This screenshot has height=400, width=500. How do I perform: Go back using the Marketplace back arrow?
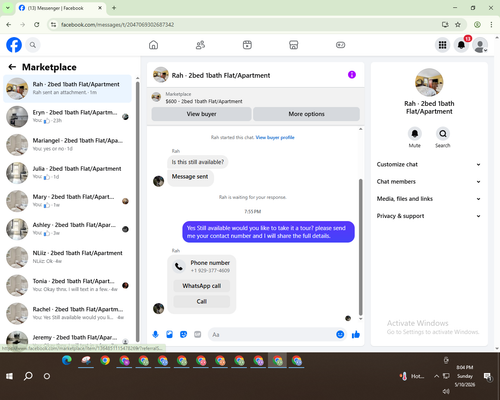pos(12,67)
